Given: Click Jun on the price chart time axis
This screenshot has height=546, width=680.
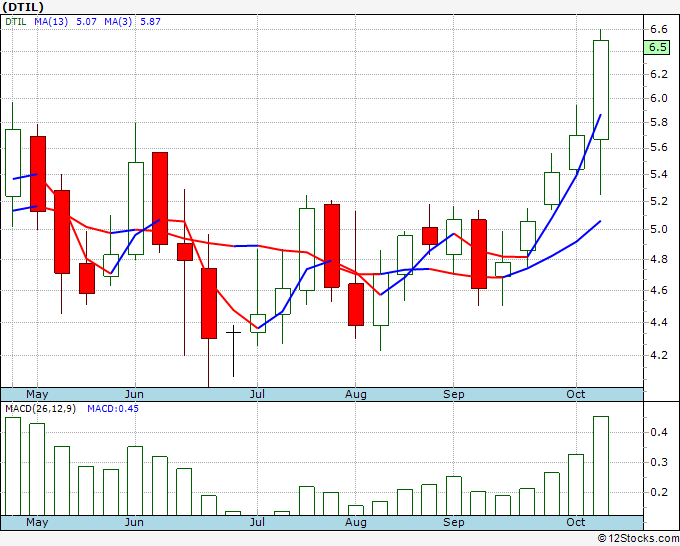Looking at the screenshot, I should pyautogui.click(x=134, y=394).
